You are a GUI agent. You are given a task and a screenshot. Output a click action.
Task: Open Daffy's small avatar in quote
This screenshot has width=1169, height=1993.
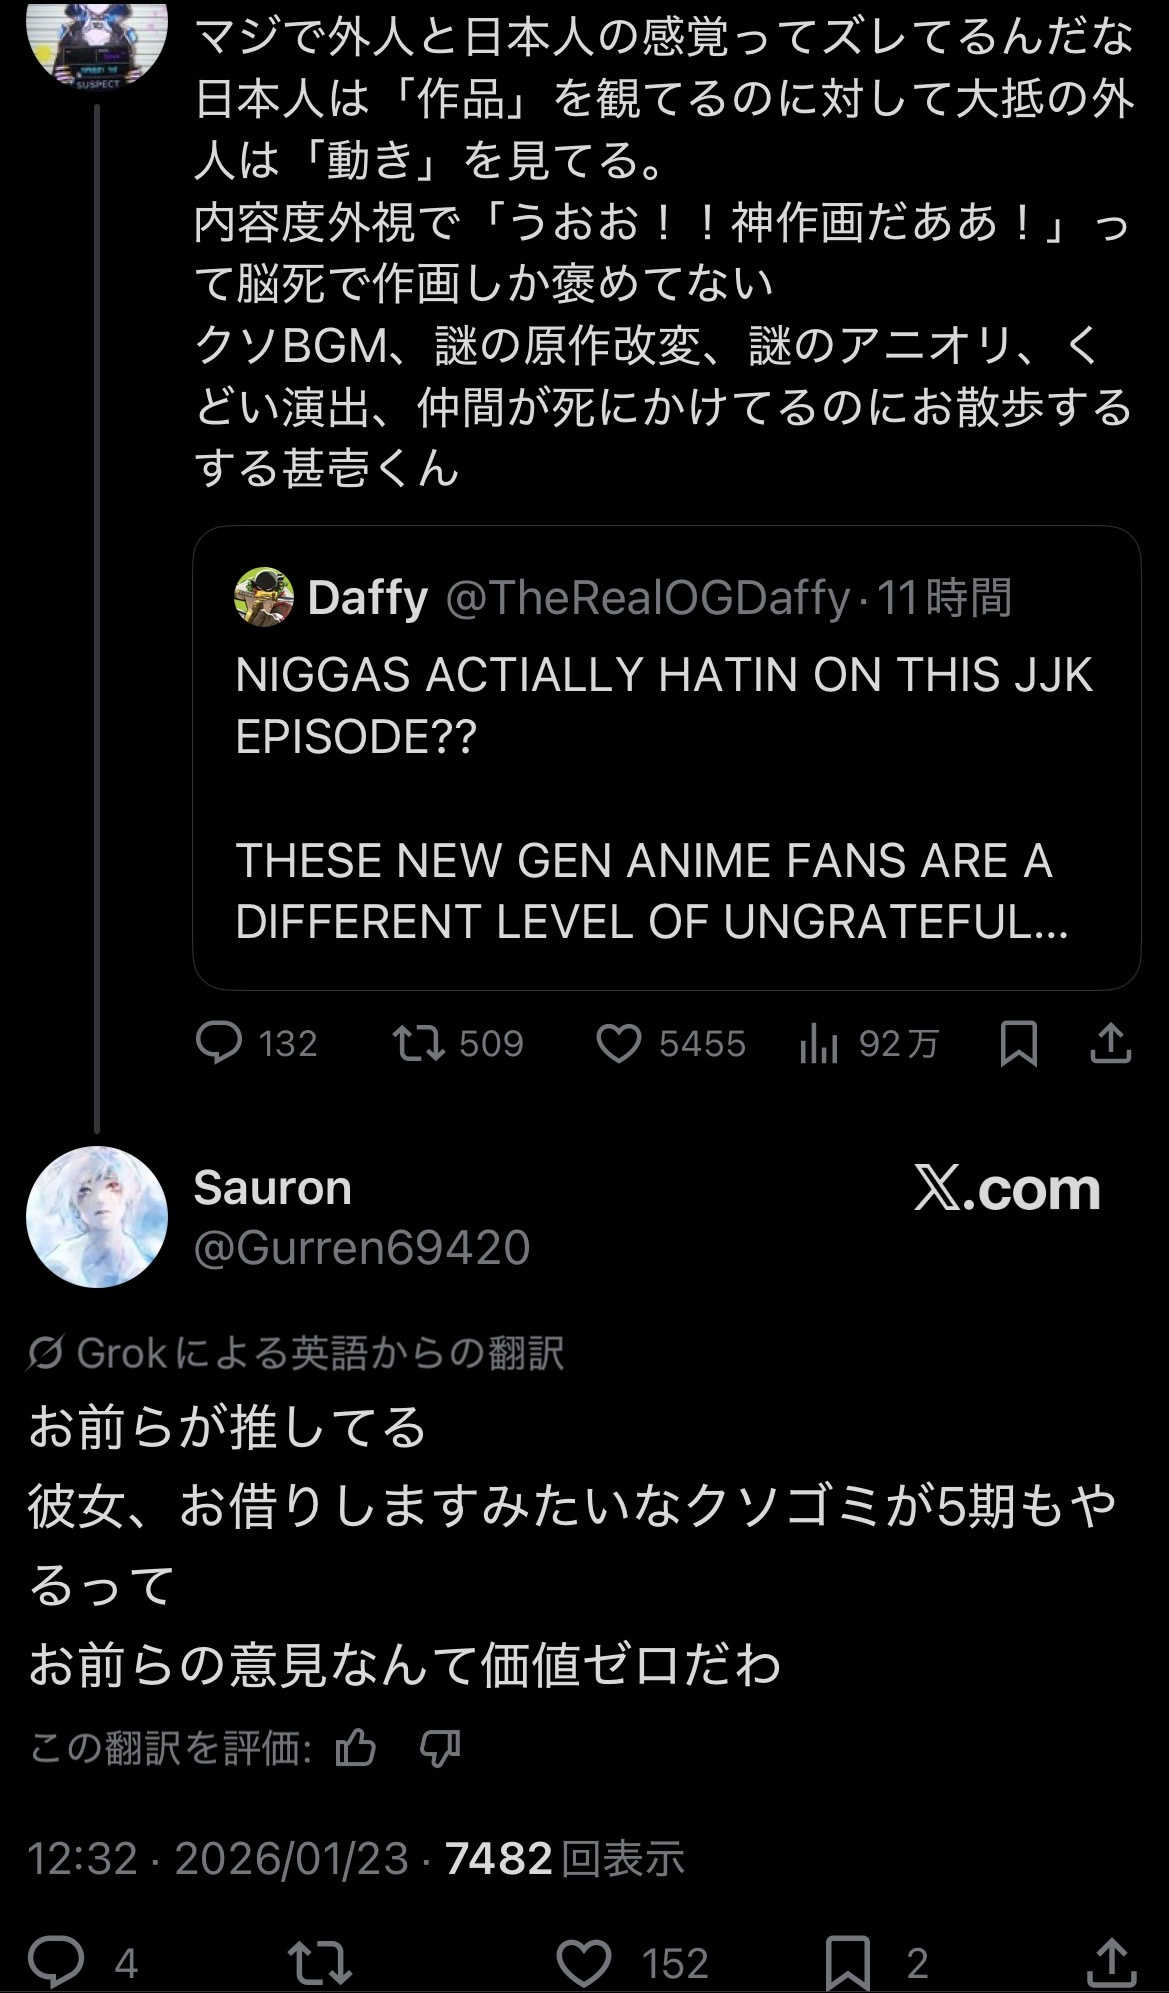click(x=264, y=597)
